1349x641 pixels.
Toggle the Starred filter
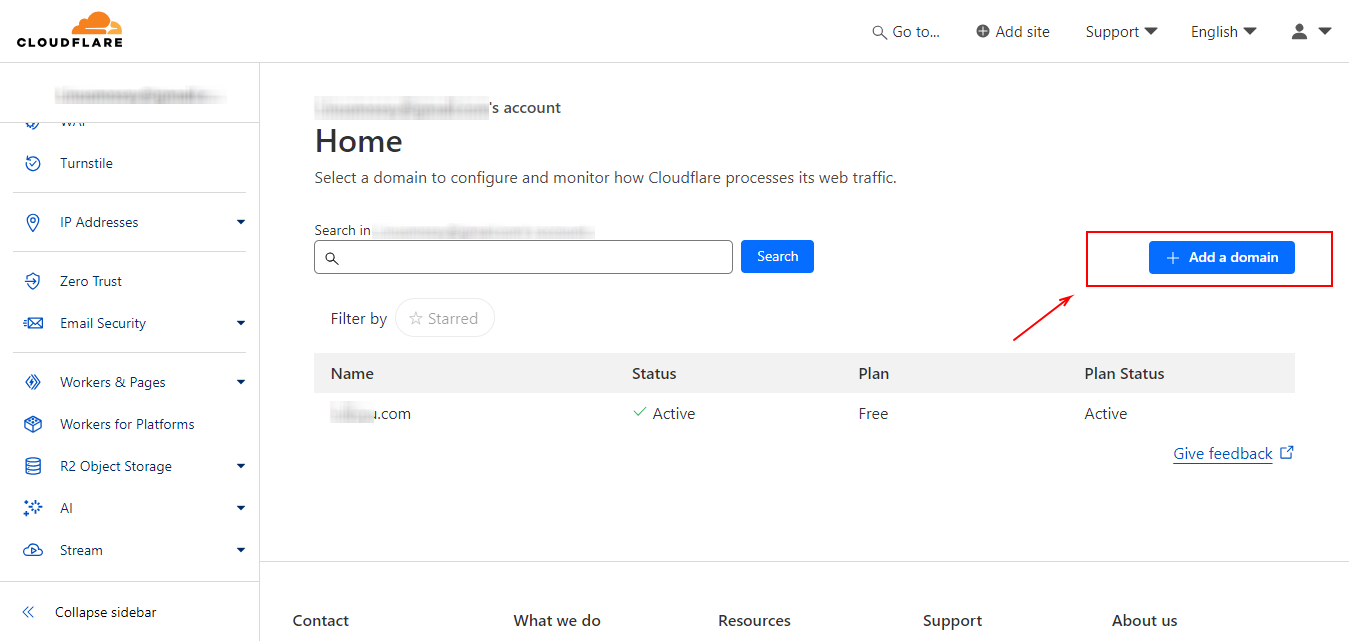[444, 318]
